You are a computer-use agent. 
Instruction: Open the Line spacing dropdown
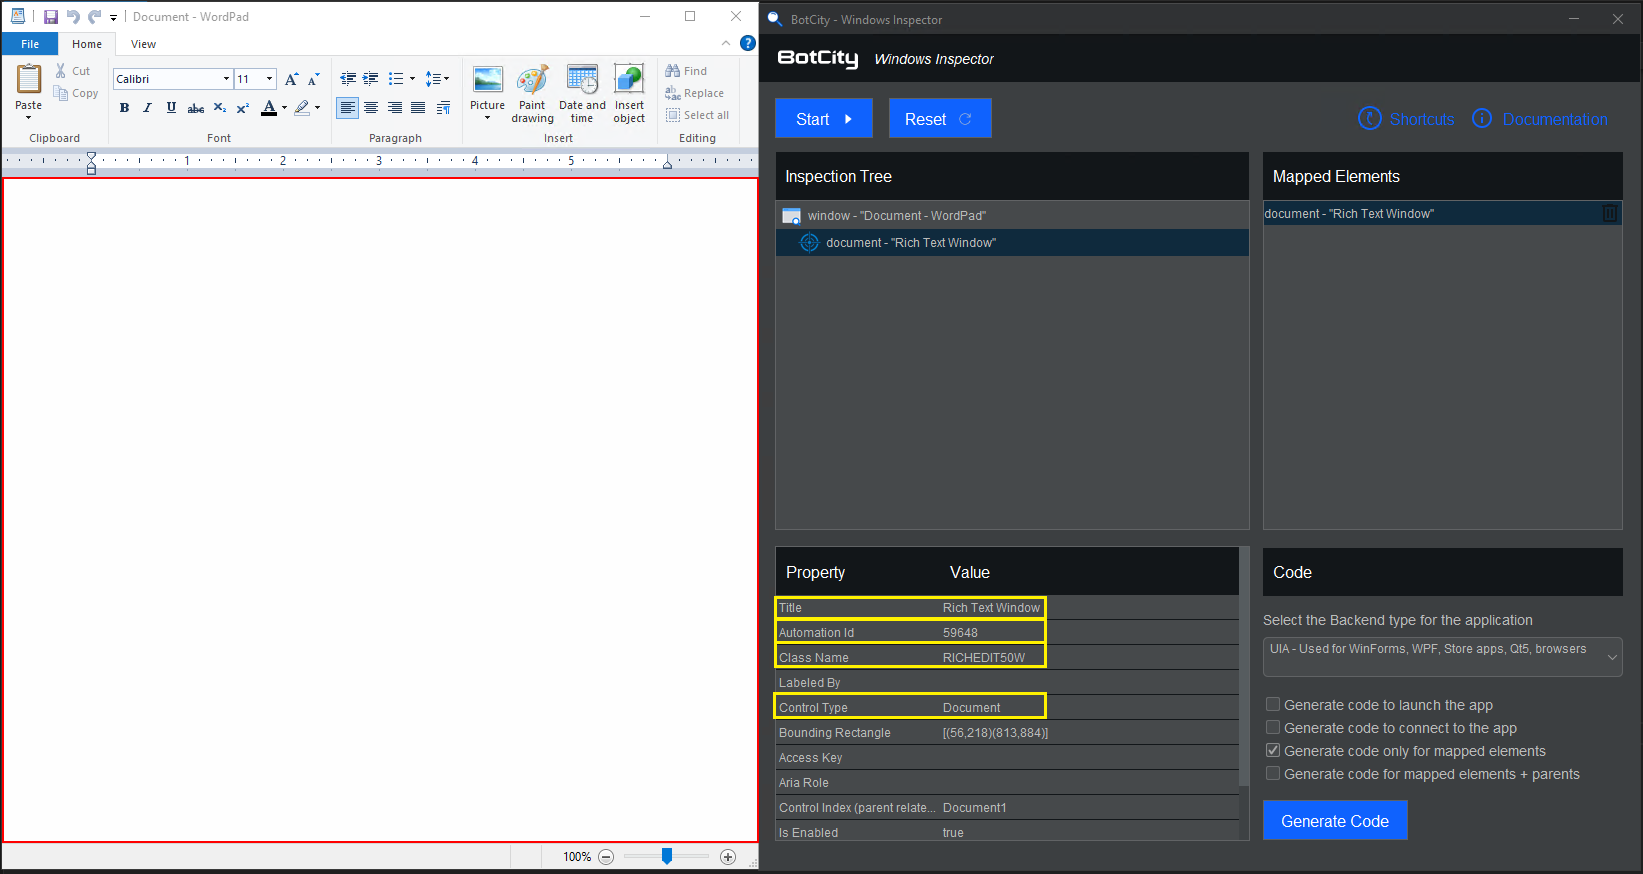pos(437,78)
